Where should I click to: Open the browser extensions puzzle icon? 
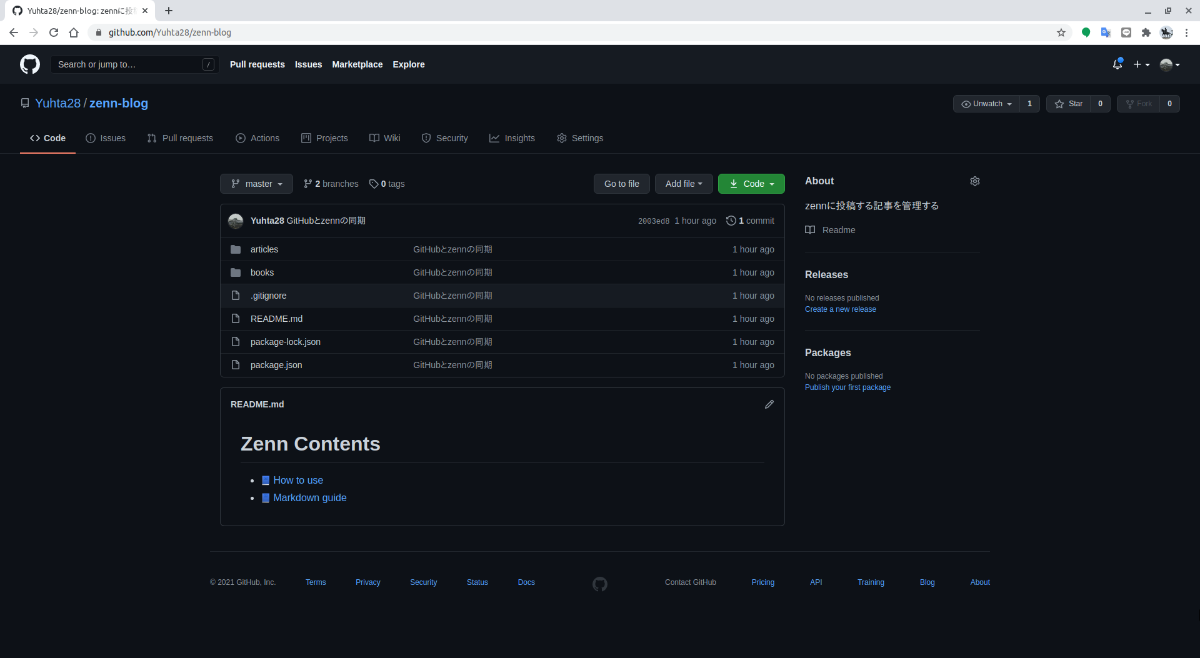(1146, 32)
